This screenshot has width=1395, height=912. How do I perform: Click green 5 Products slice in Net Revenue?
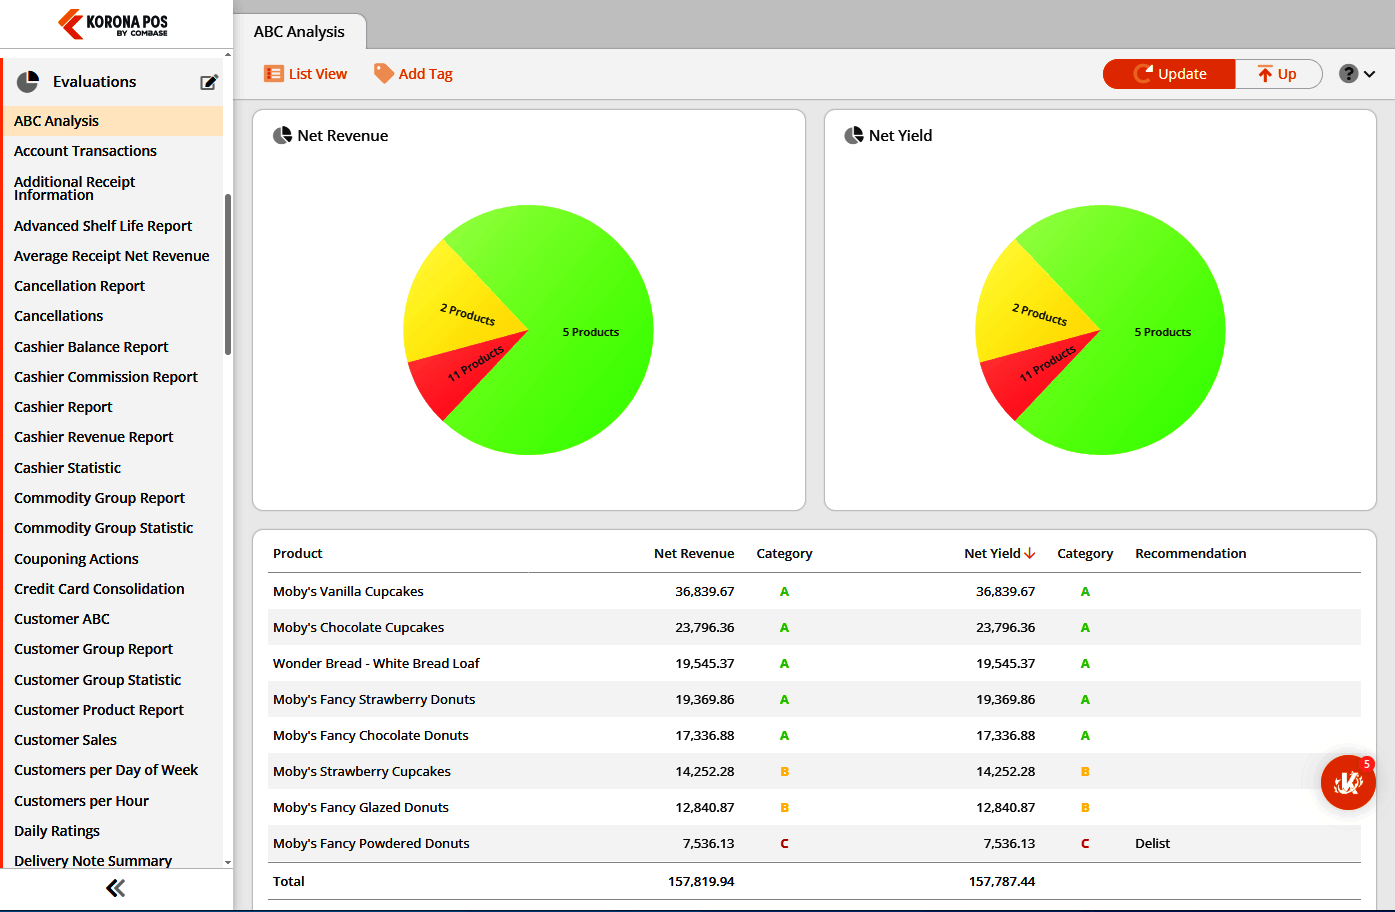590,332
